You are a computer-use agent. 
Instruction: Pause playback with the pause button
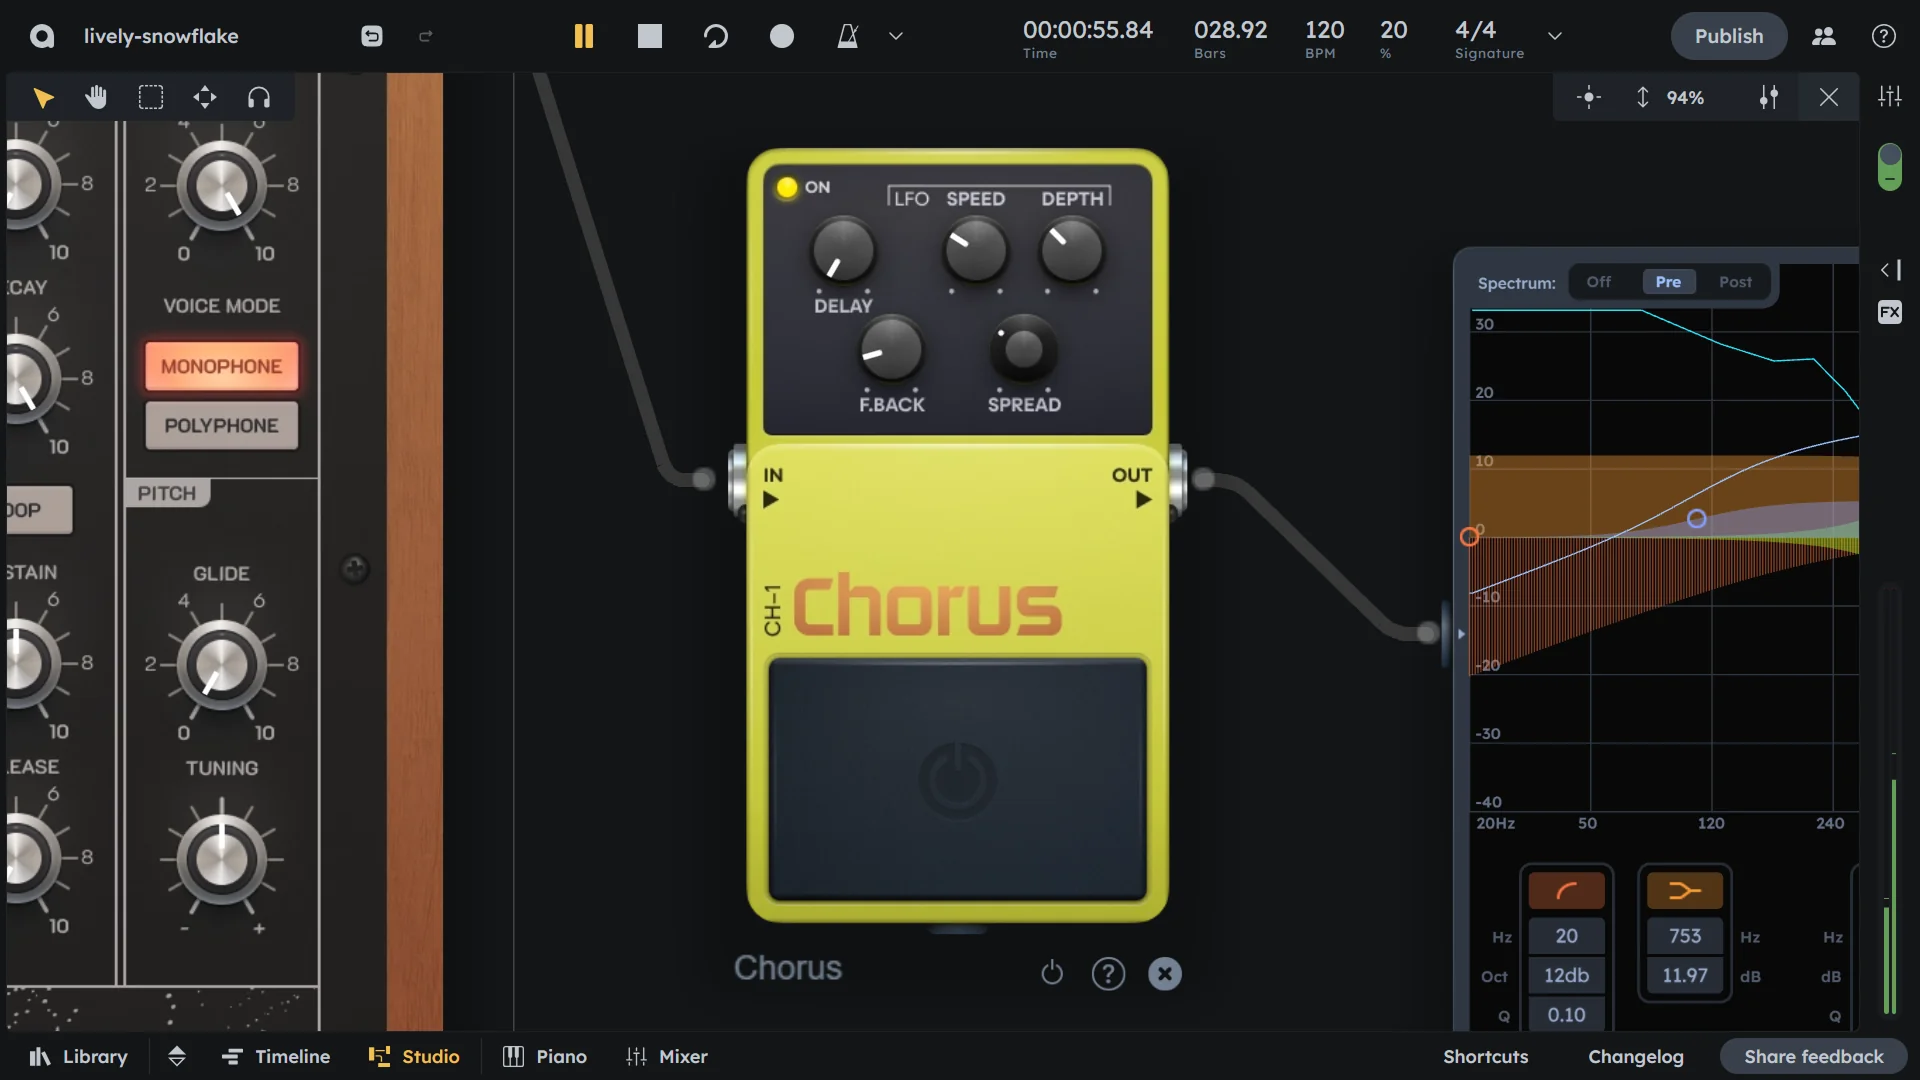584,36
